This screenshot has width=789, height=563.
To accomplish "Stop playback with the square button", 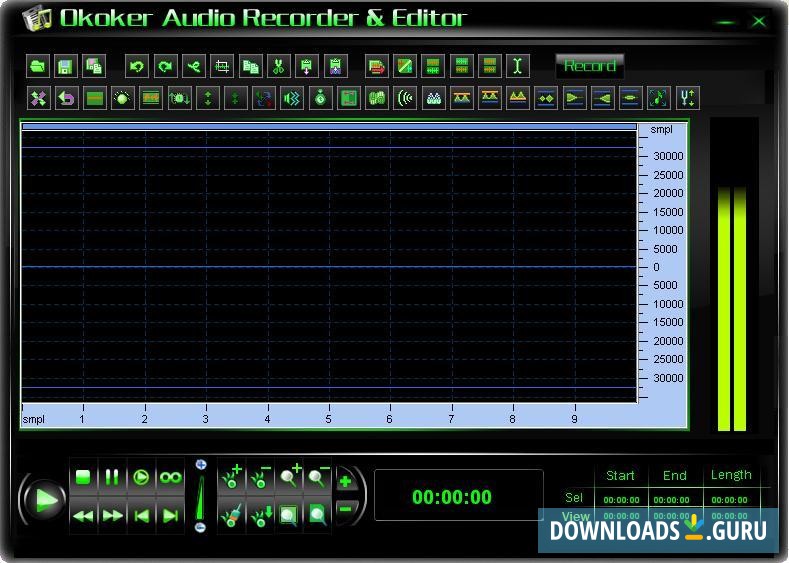I will [x=83, y=477].
